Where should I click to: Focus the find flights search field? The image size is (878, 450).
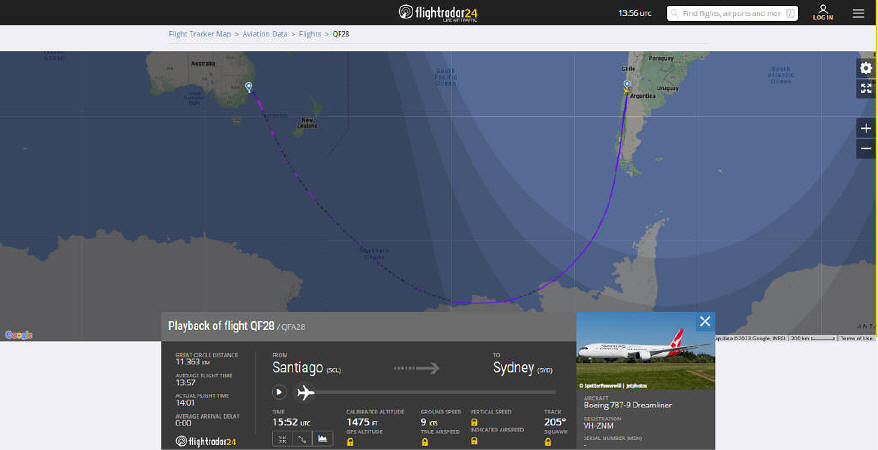tap(732, 13)
